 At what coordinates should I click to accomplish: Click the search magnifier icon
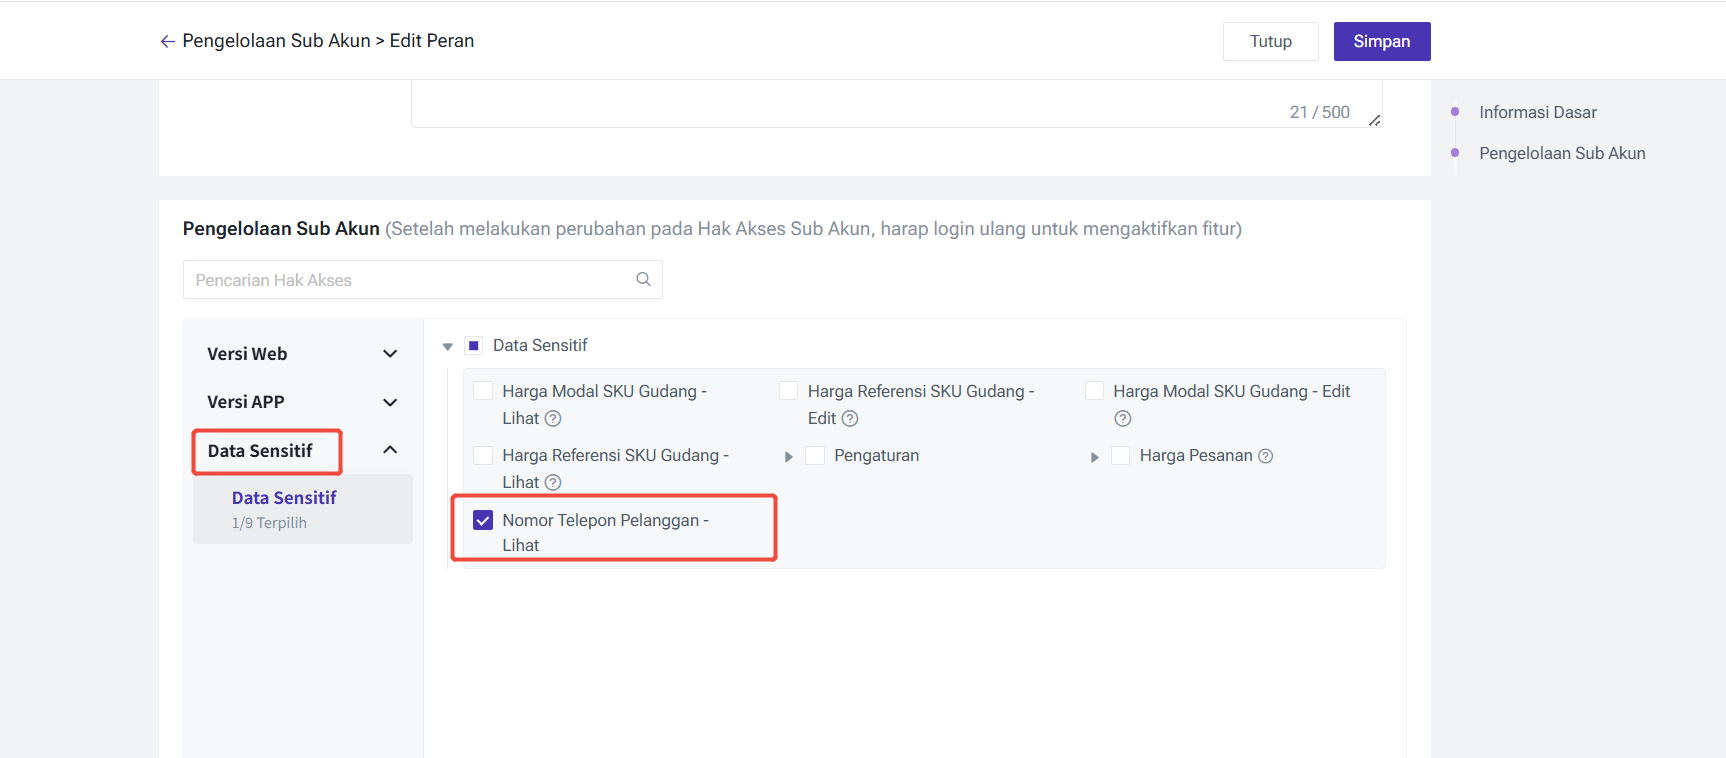tap(643, 279)
